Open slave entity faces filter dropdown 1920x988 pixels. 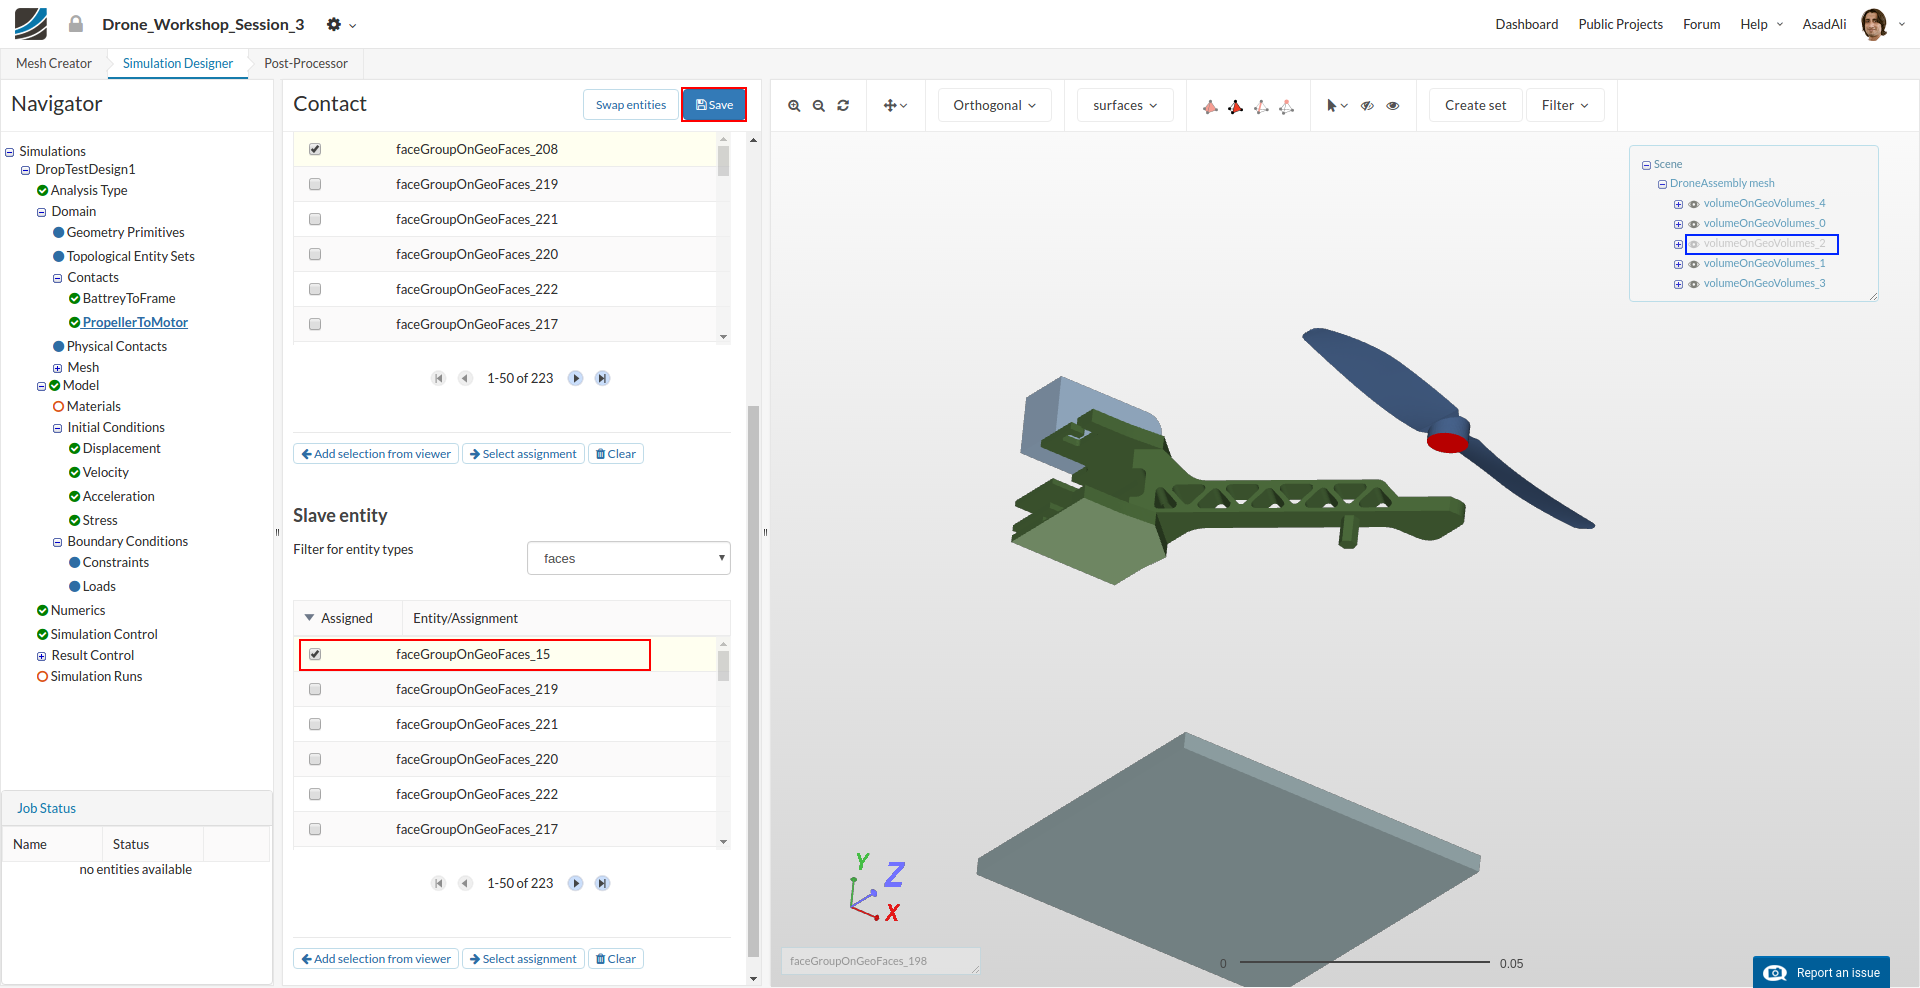pyautogui.click(x=628, y=558)
